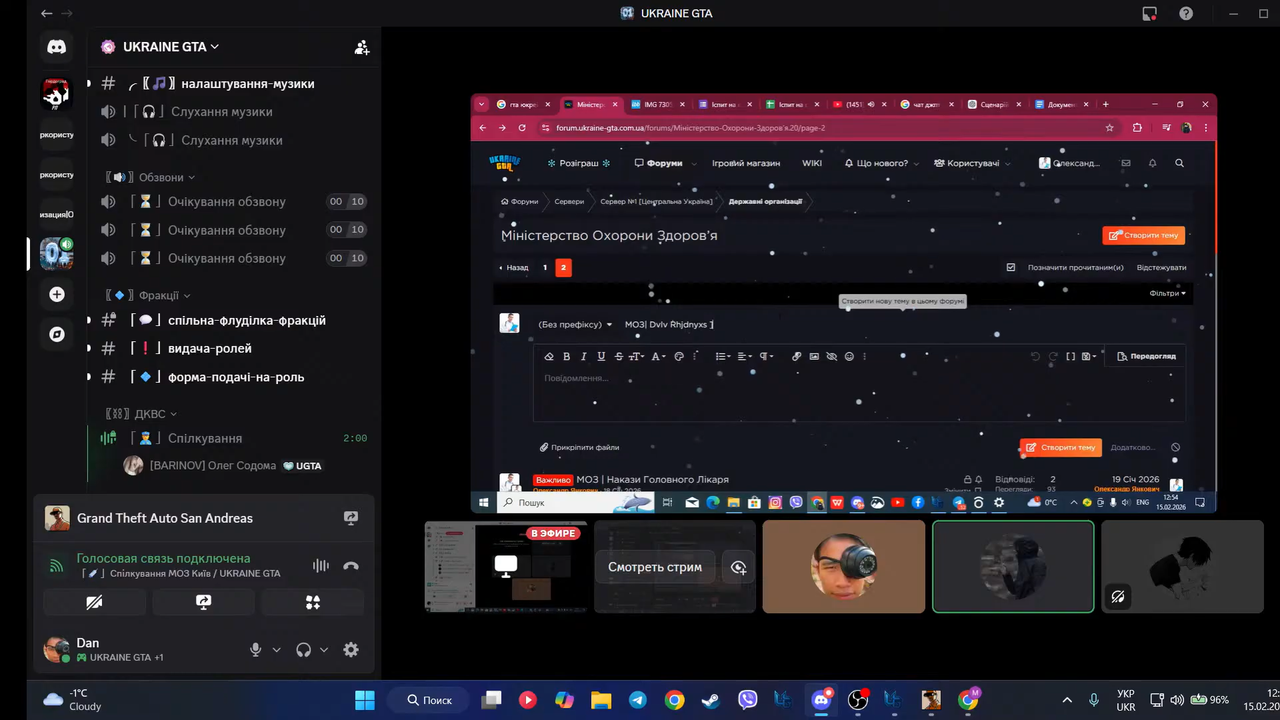Click the Передогляд button in streamed editor
The width and height of the screenshot is (1280, 720).
pyautogui.click(x=1146, y=356)
